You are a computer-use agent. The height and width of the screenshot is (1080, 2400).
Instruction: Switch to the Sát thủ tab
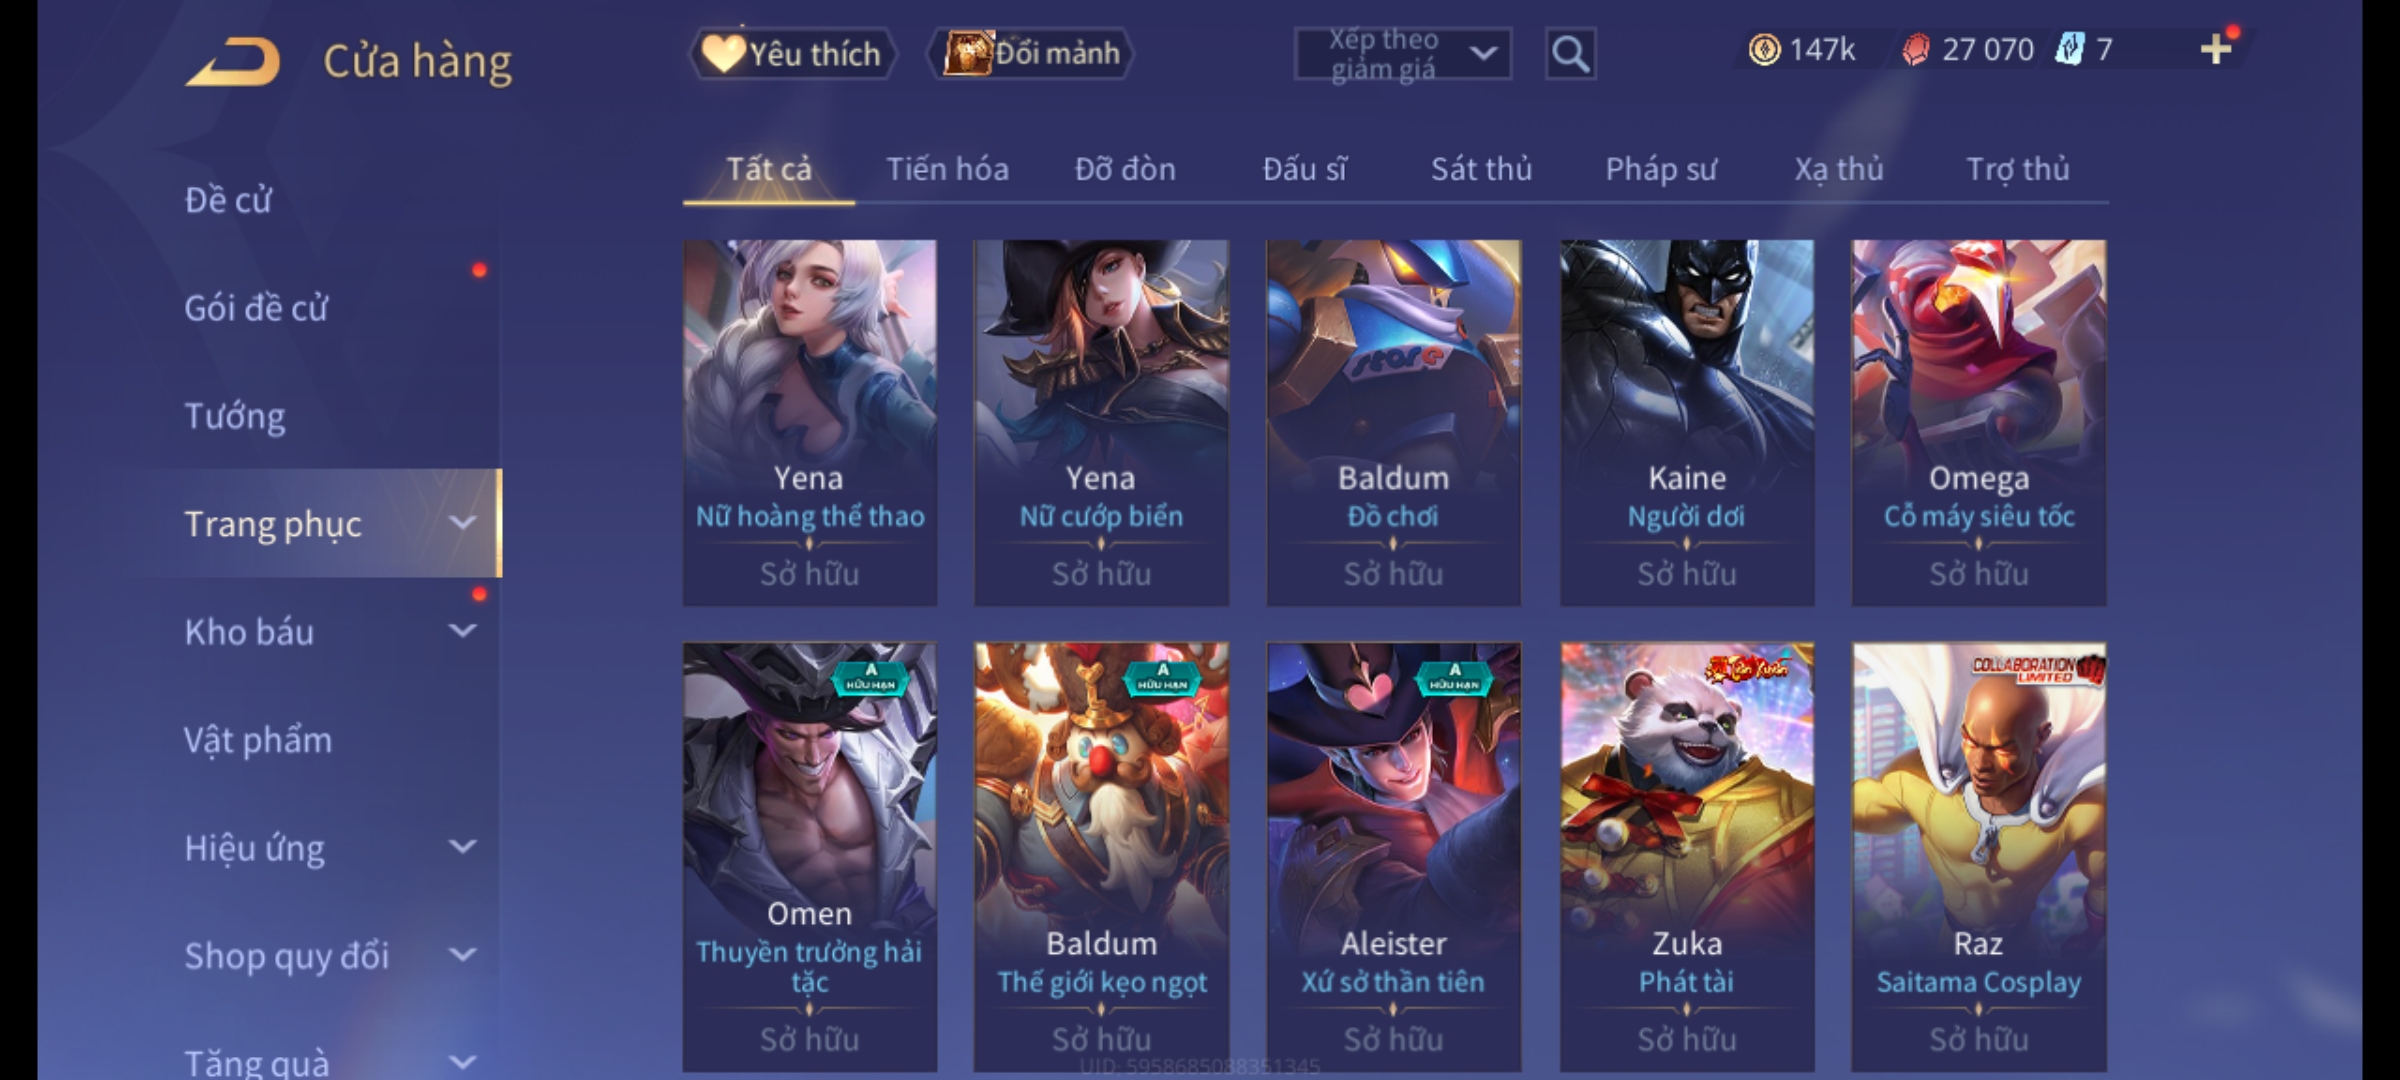pos(1481,169)
